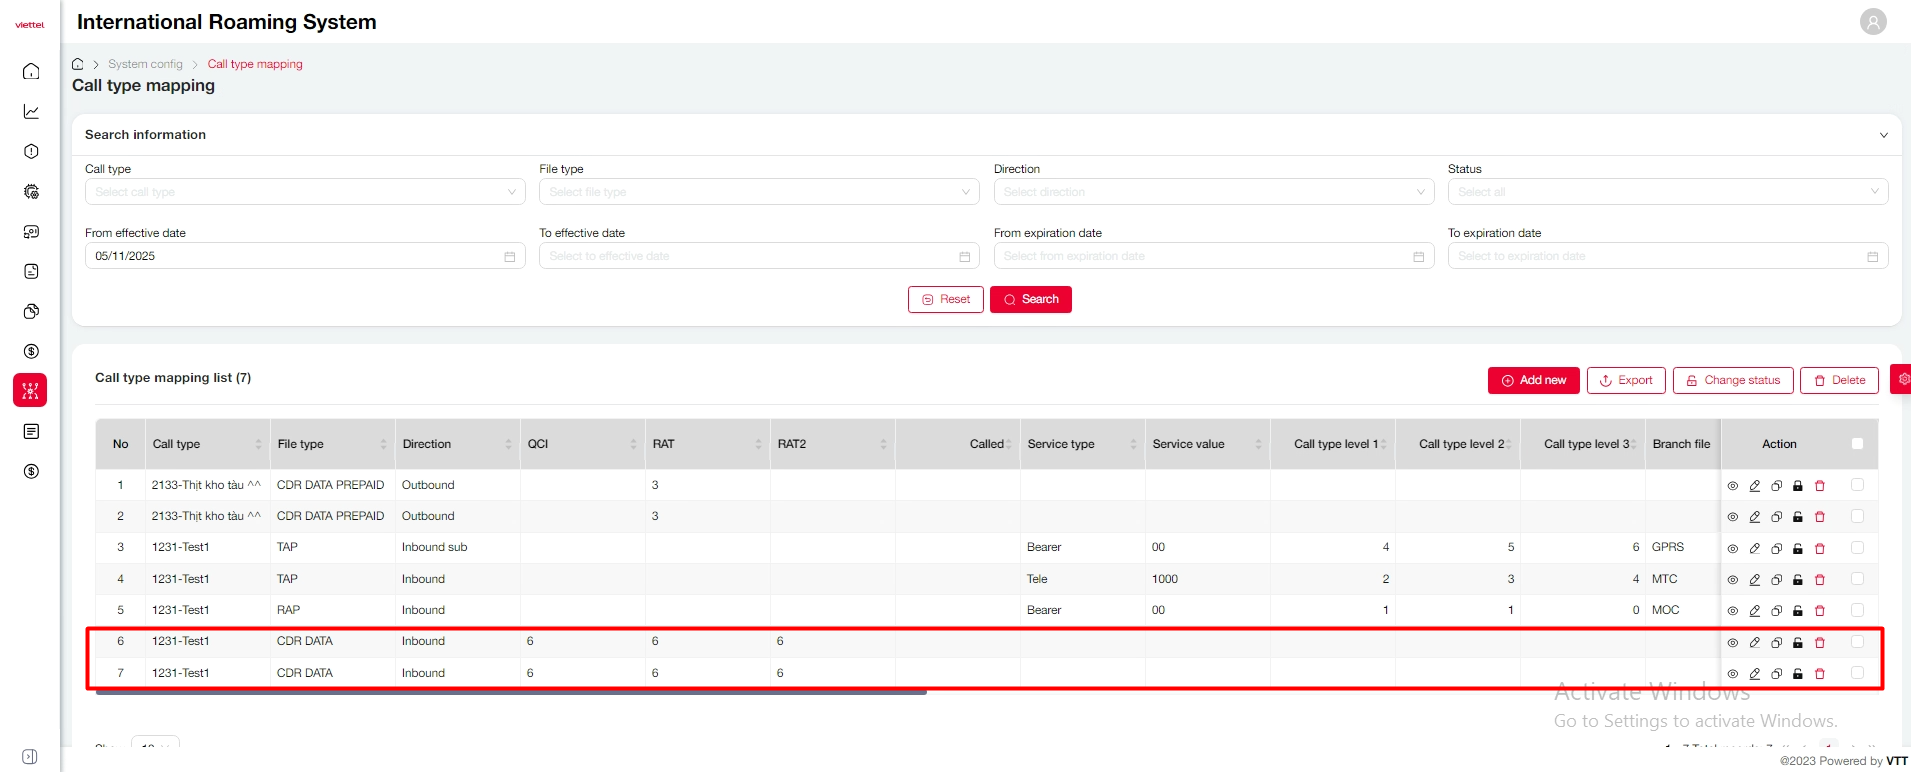Click the pencil edit icon in row 3
Screen dimensions: 1911x772
[1754, 548]
